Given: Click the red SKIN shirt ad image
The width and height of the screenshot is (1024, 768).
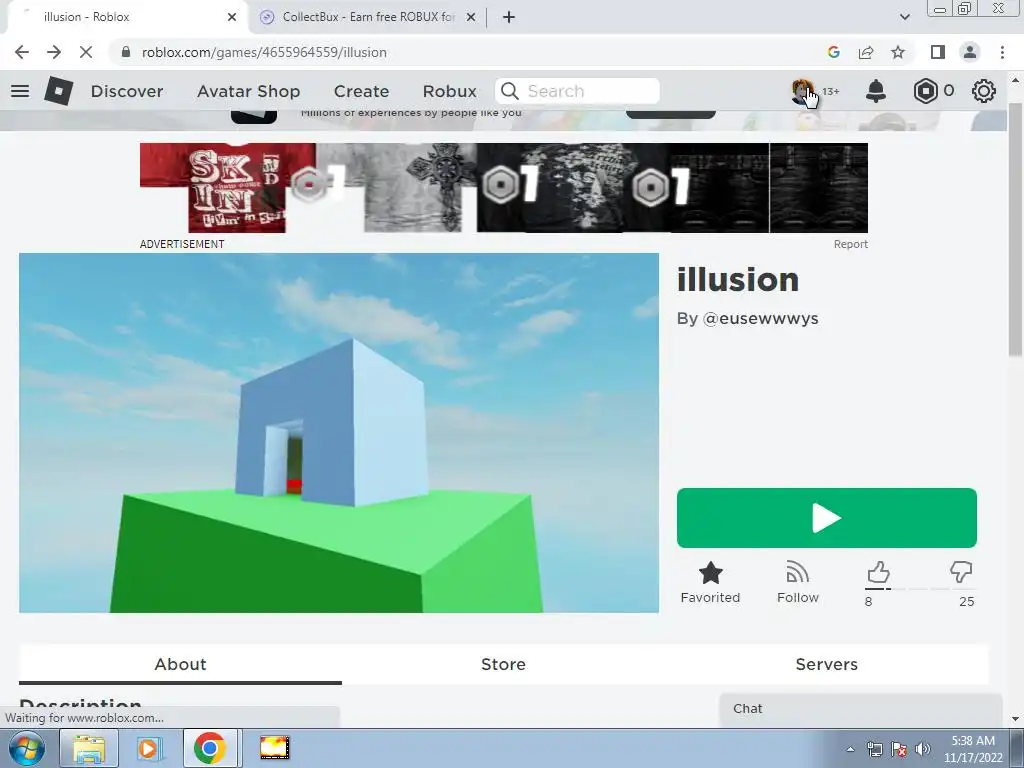Looking at the screenshot, I should (x=236, y=188).
